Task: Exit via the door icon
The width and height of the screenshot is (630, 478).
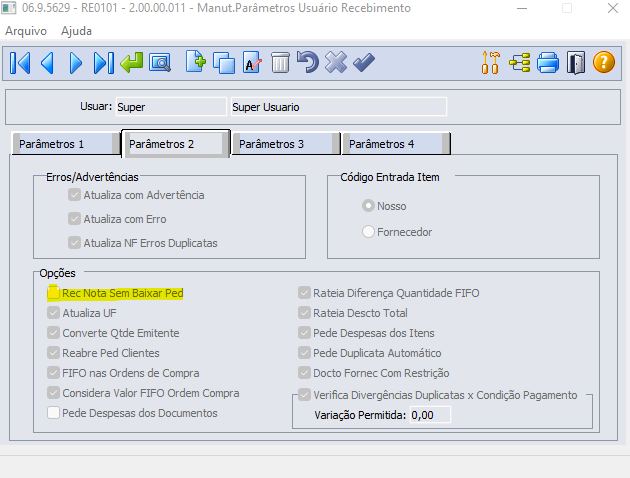Action: [x=576, y=63]
